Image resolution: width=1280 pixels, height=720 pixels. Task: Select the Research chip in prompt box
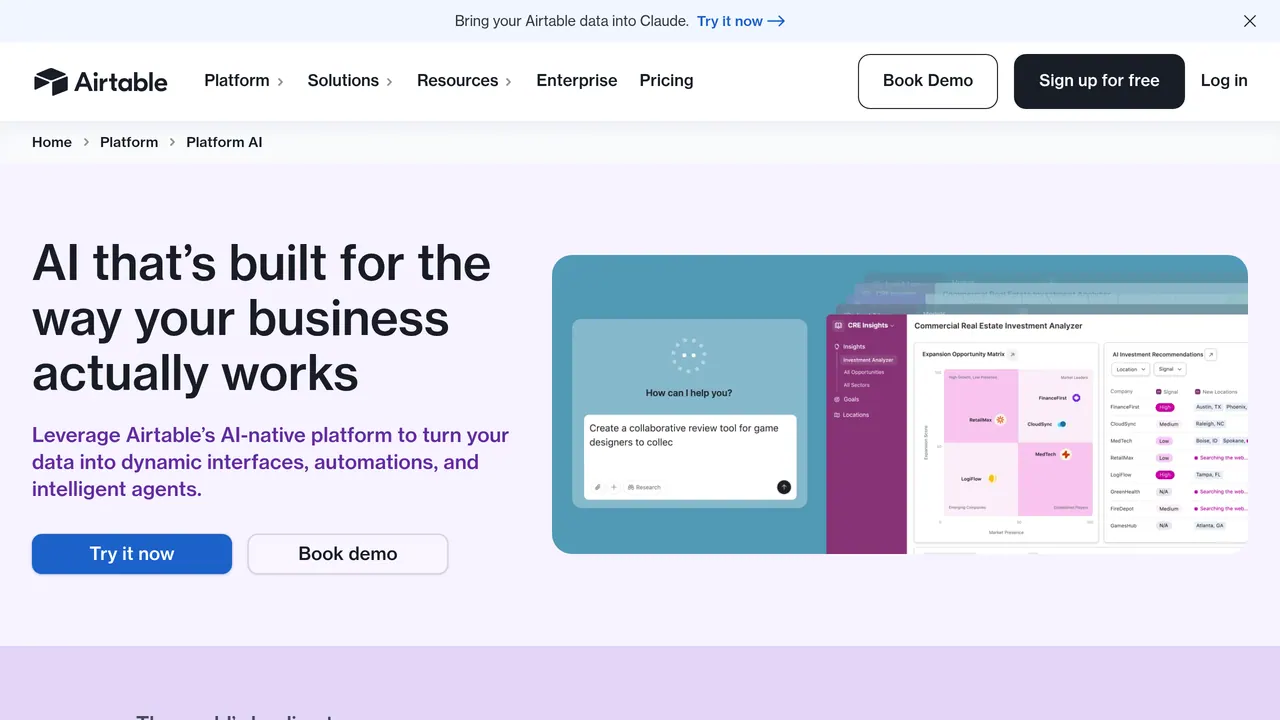(x=644, y=487)
